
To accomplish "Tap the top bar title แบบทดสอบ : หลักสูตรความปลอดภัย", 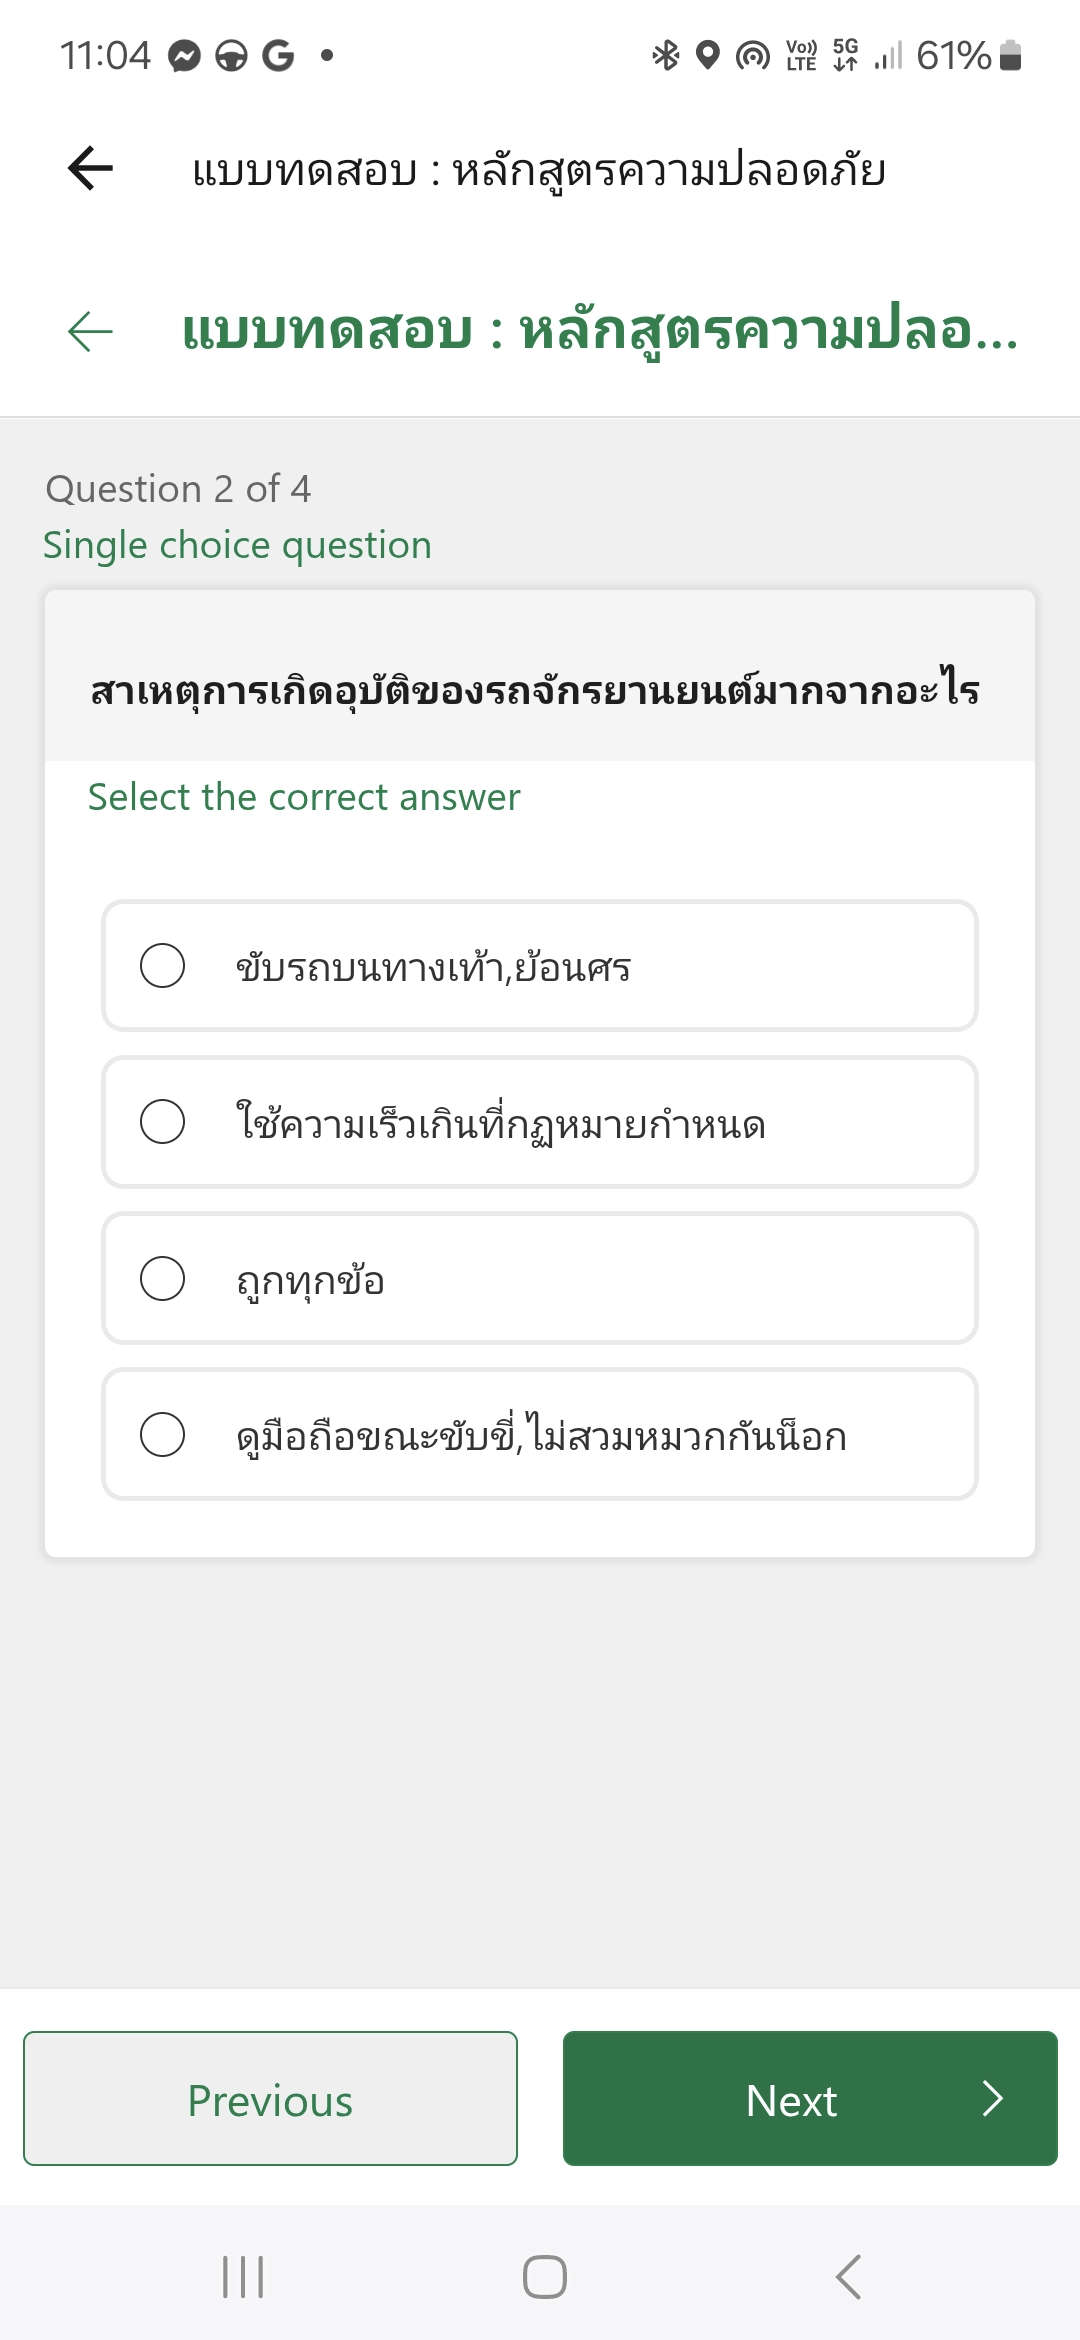I will [539, 170].
